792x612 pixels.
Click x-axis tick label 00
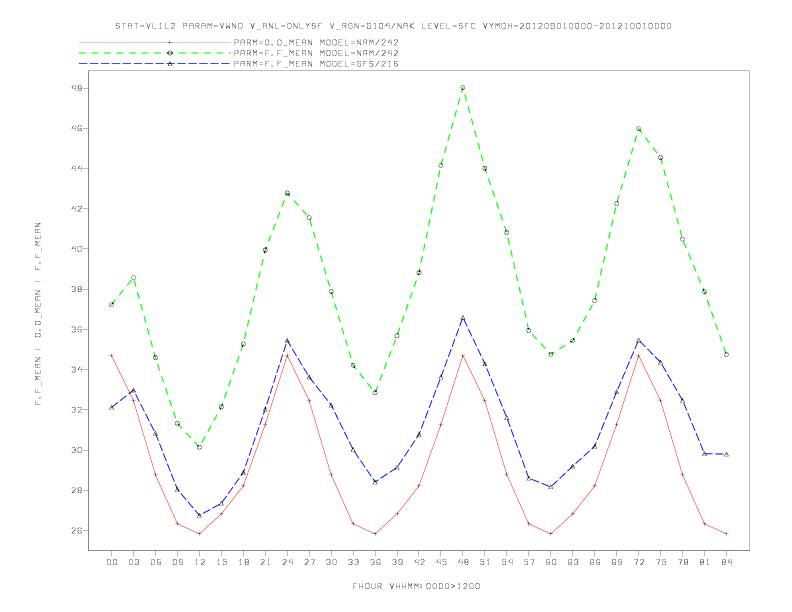click(112, 562)
